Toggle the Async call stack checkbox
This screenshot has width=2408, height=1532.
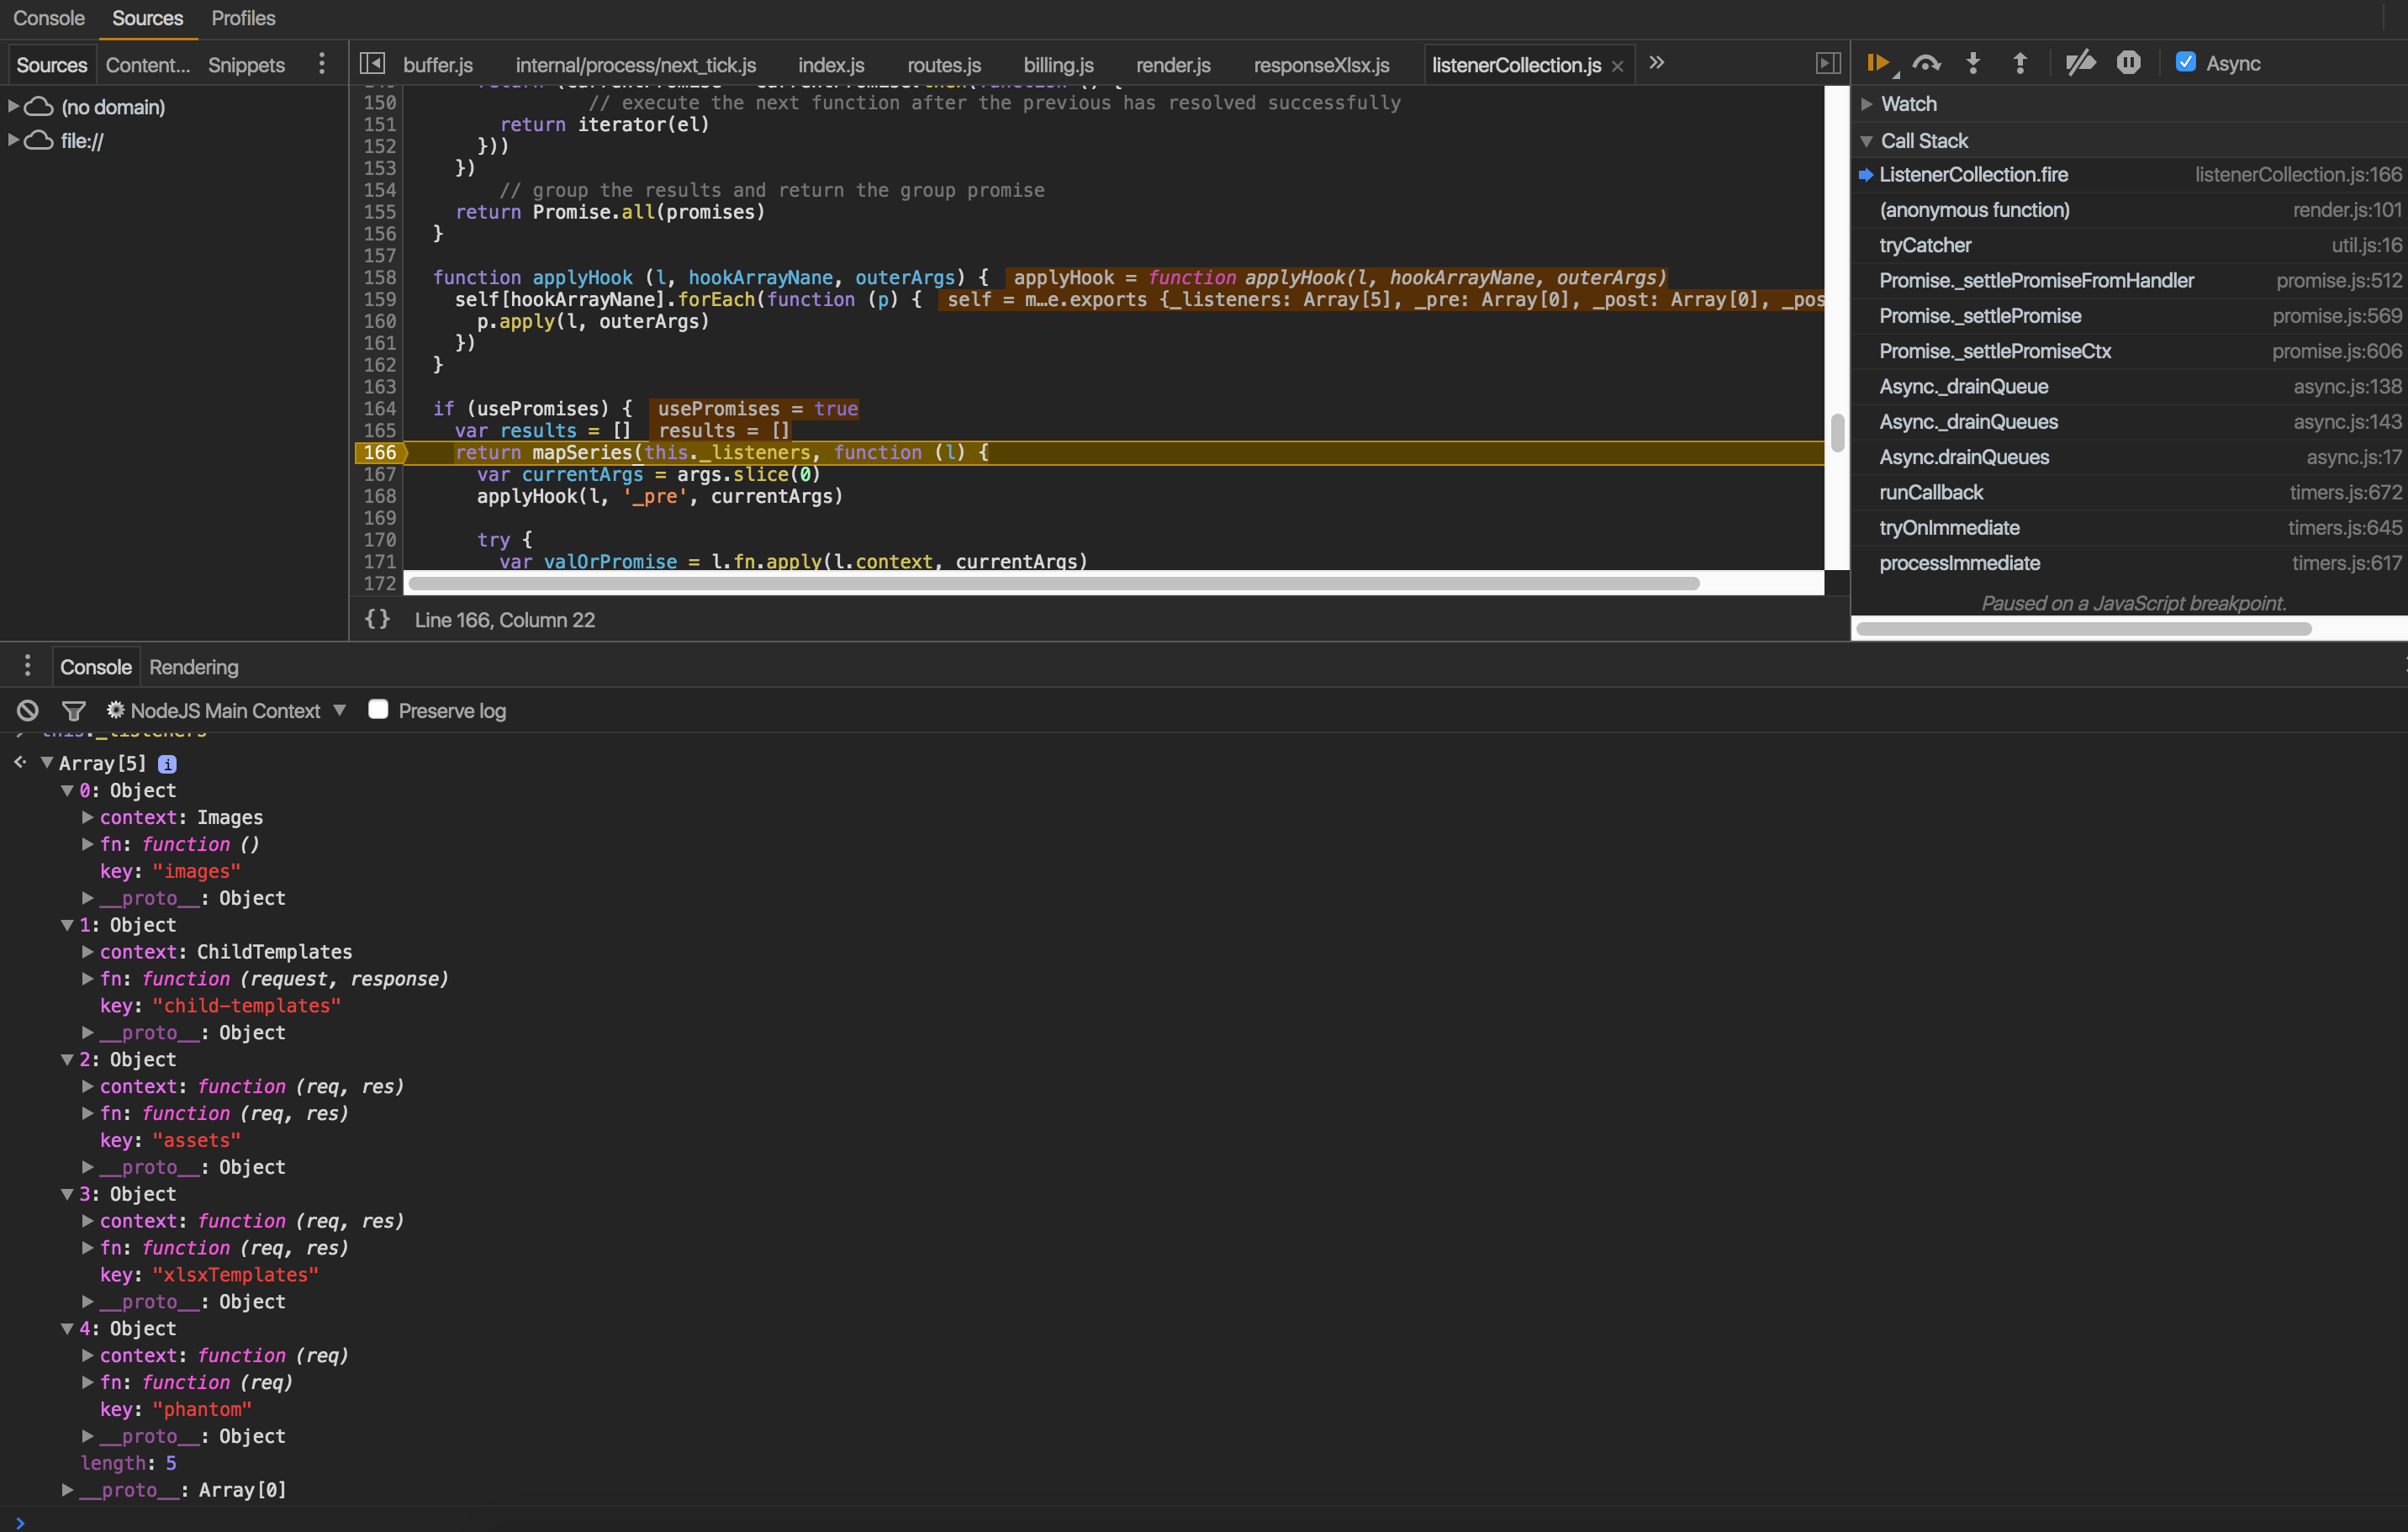point(2185,61)
